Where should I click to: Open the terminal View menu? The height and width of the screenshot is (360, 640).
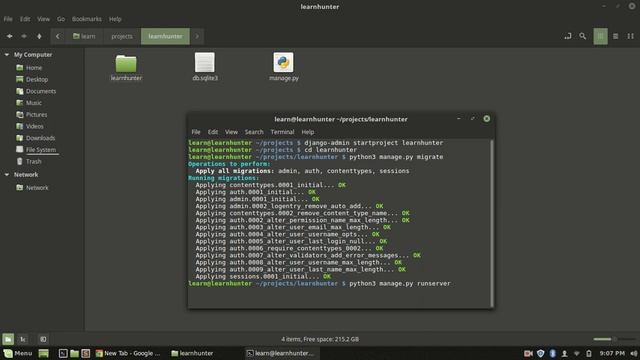[231, 132]
